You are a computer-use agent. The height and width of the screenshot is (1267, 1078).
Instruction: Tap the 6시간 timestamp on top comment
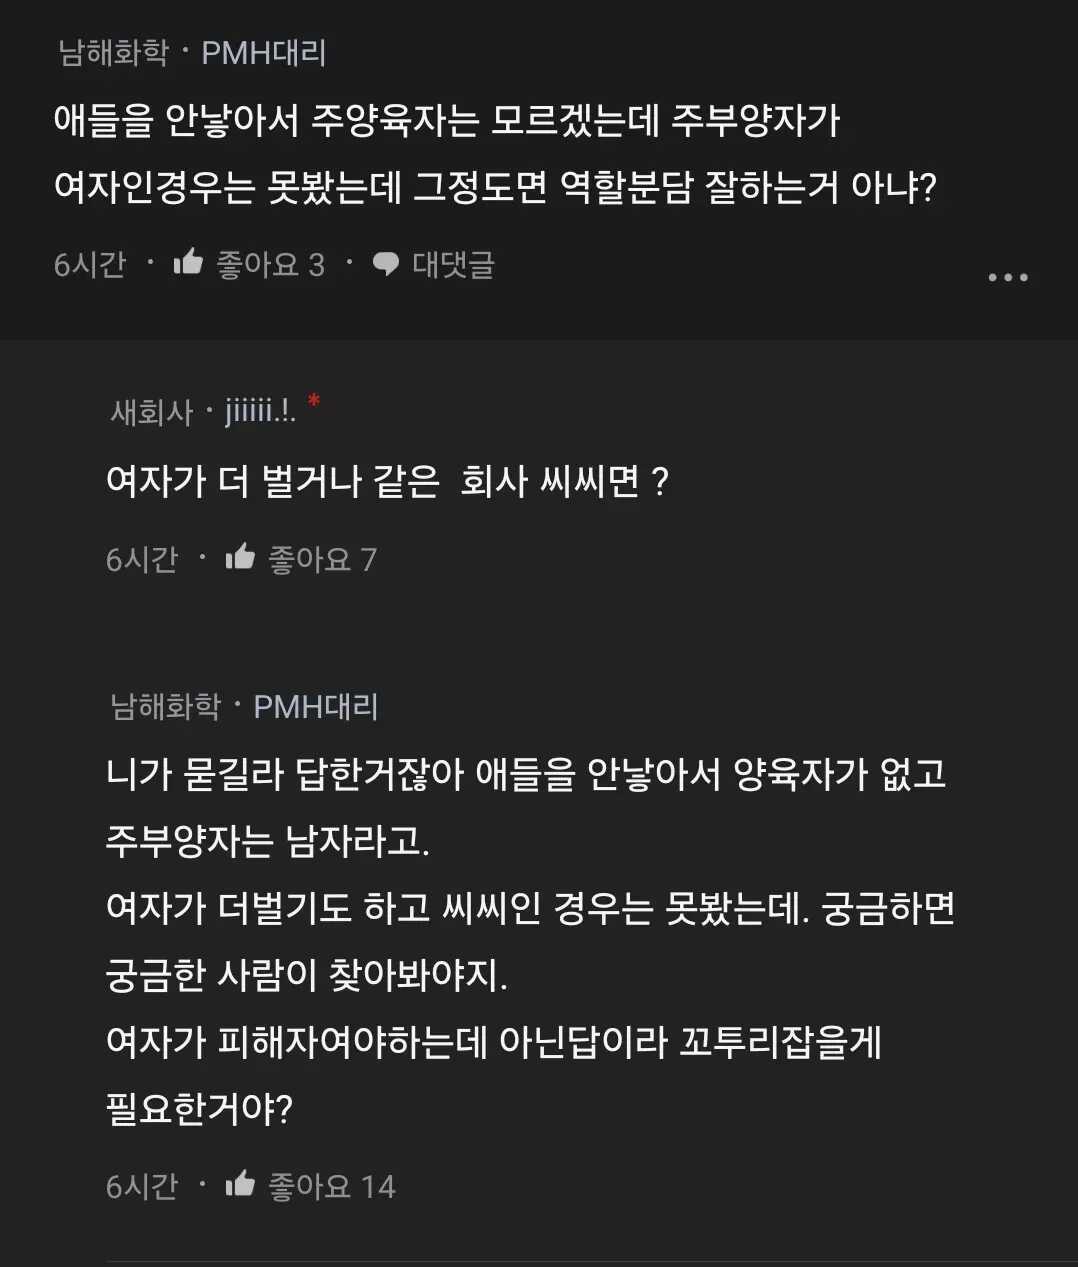tap(90, 264)
